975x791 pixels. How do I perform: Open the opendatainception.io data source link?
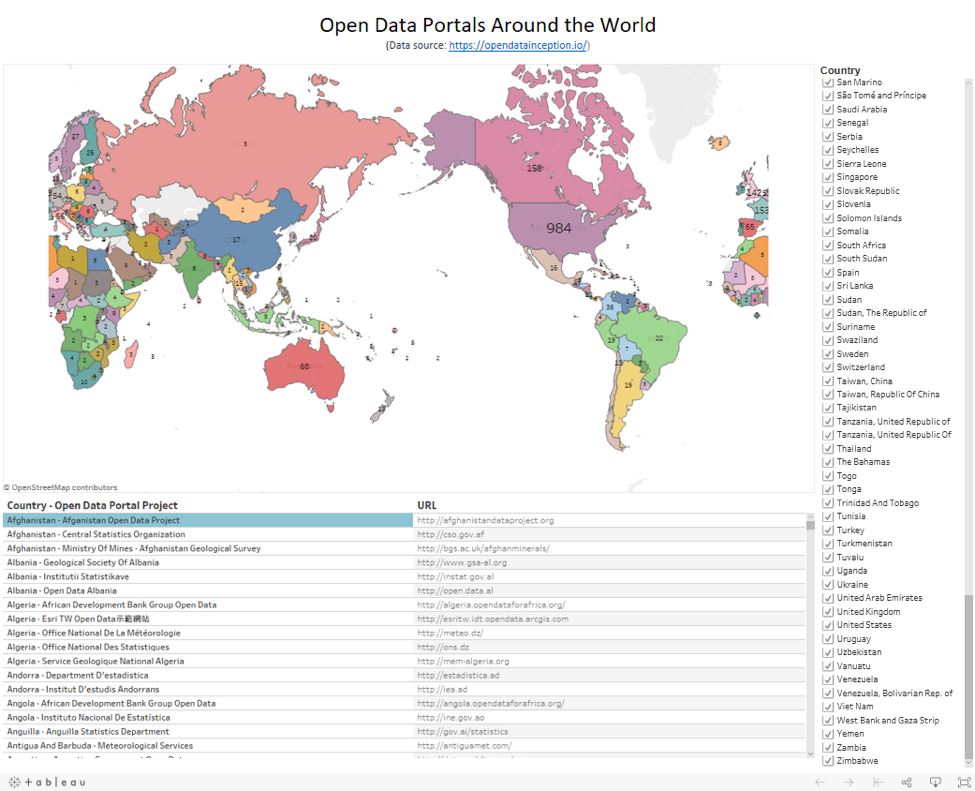(x=518, y=46)
